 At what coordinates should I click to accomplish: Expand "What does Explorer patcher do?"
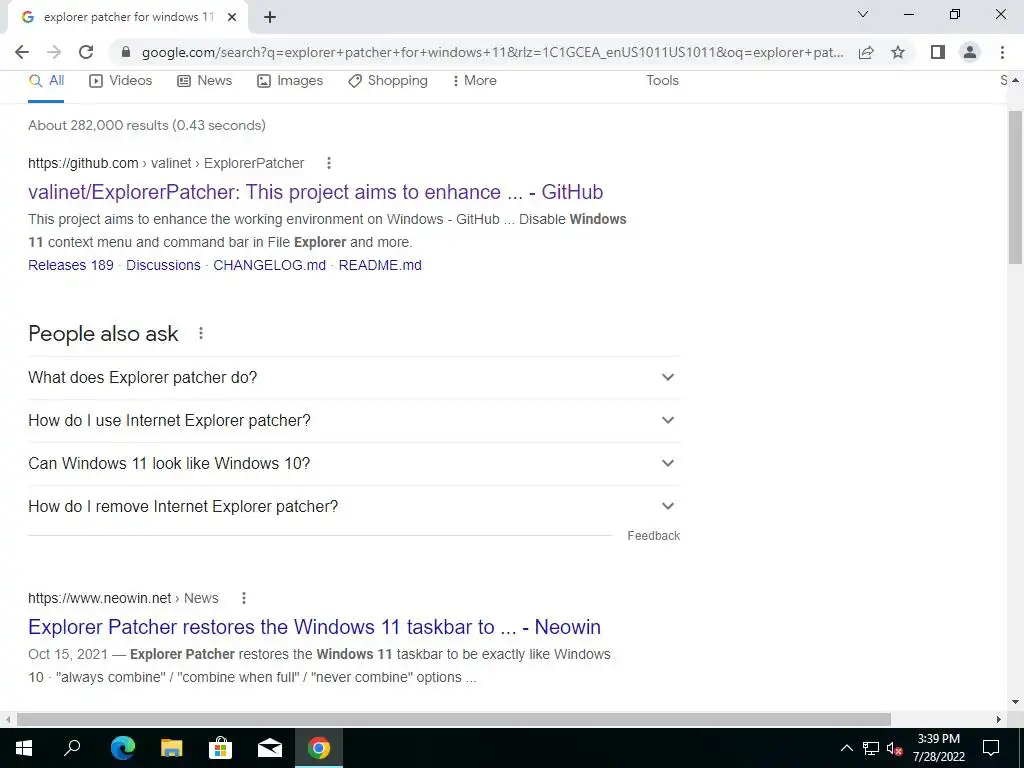click(354, 377)
